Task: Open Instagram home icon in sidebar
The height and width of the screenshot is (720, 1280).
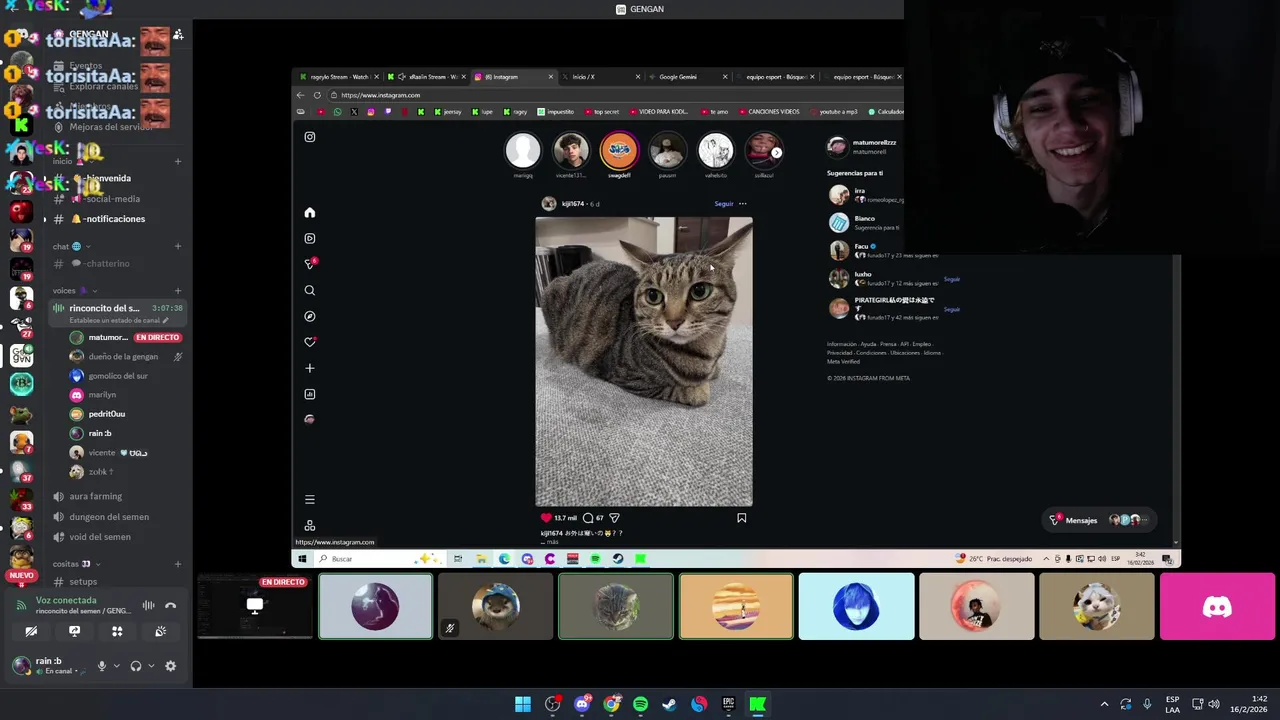Action: pos(310,213)
